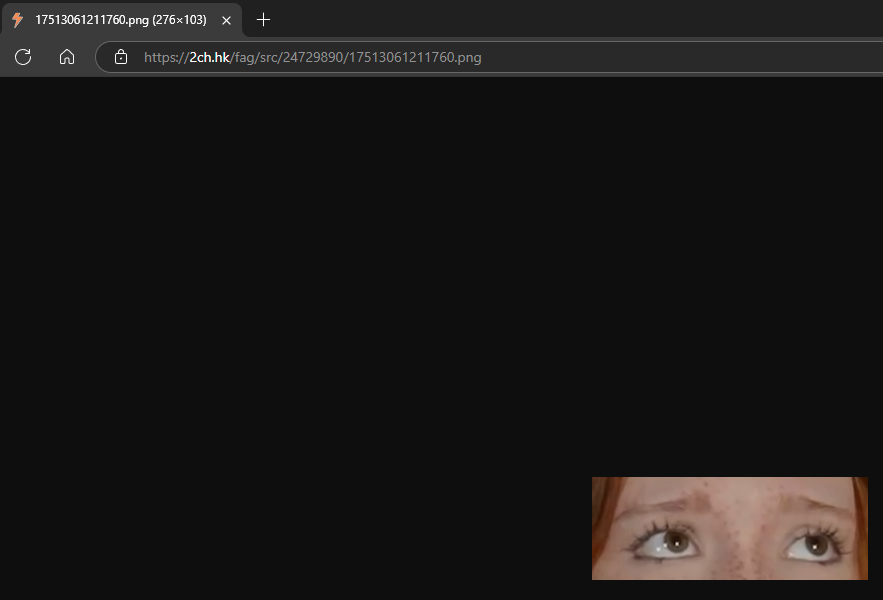Focus the address bar showing 2ch.hk URL
883x600 pixels.
[489, 57]
